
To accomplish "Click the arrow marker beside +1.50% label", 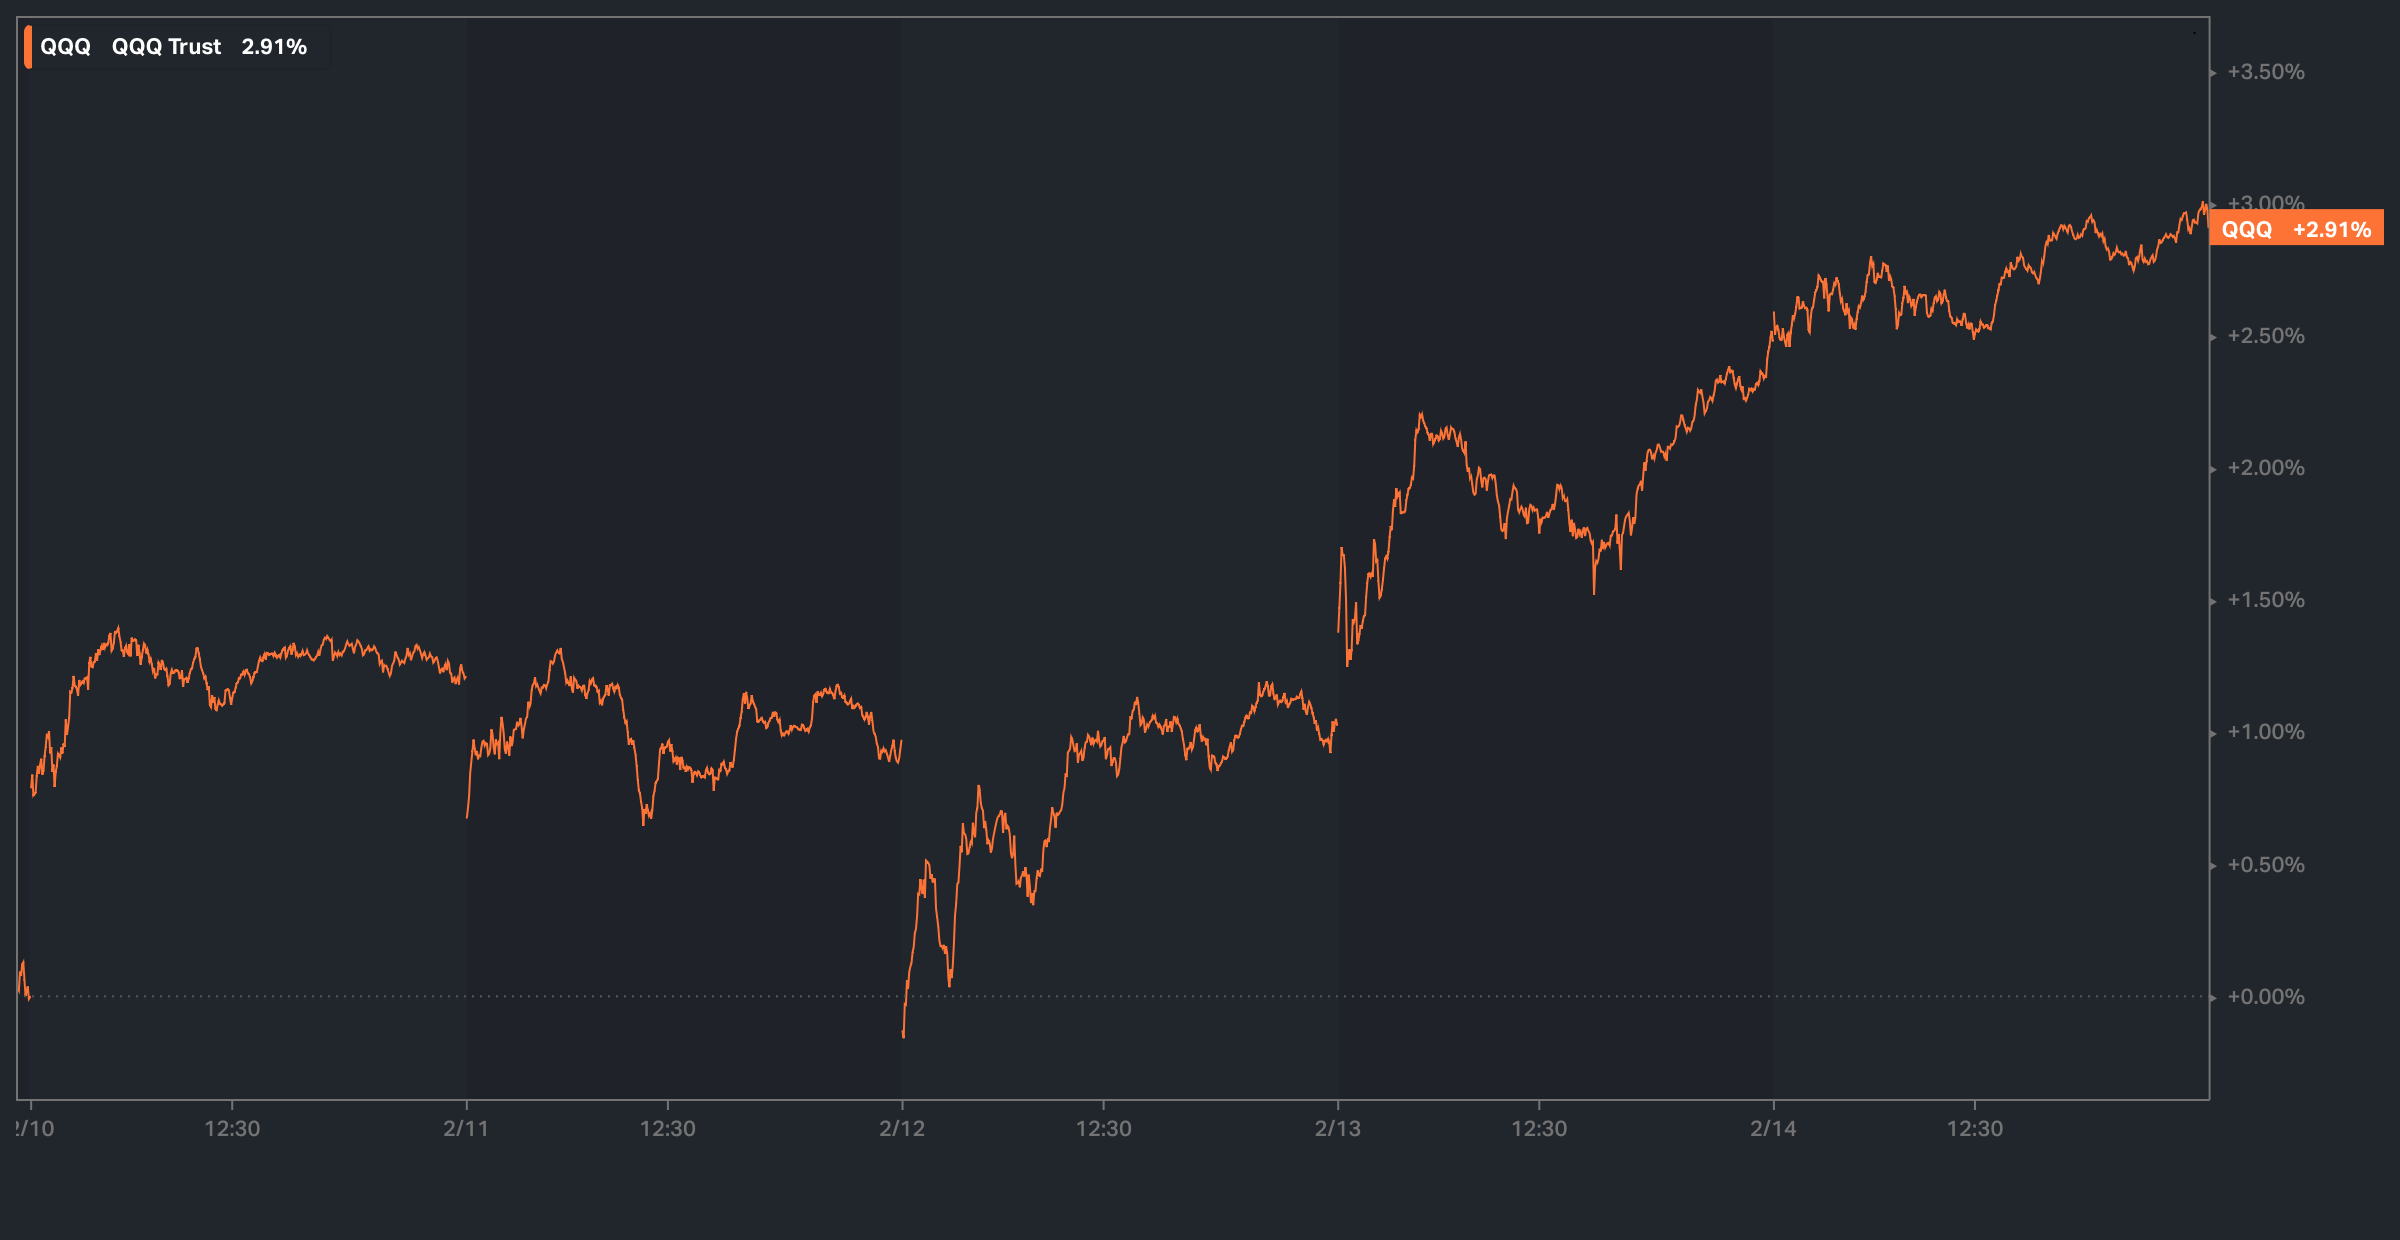I will coord(2214,601).
